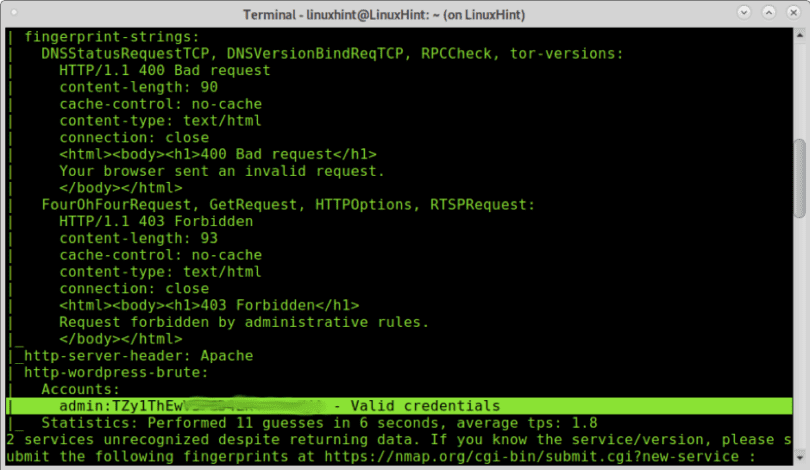Click the 'Accounts:' line
The height and width of the screenshot is (470, 810).
(x=80, y=389)
